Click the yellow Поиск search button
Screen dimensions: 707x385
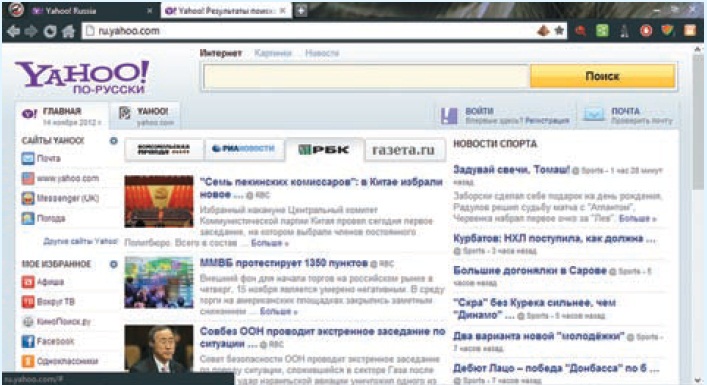pos(602,76)
